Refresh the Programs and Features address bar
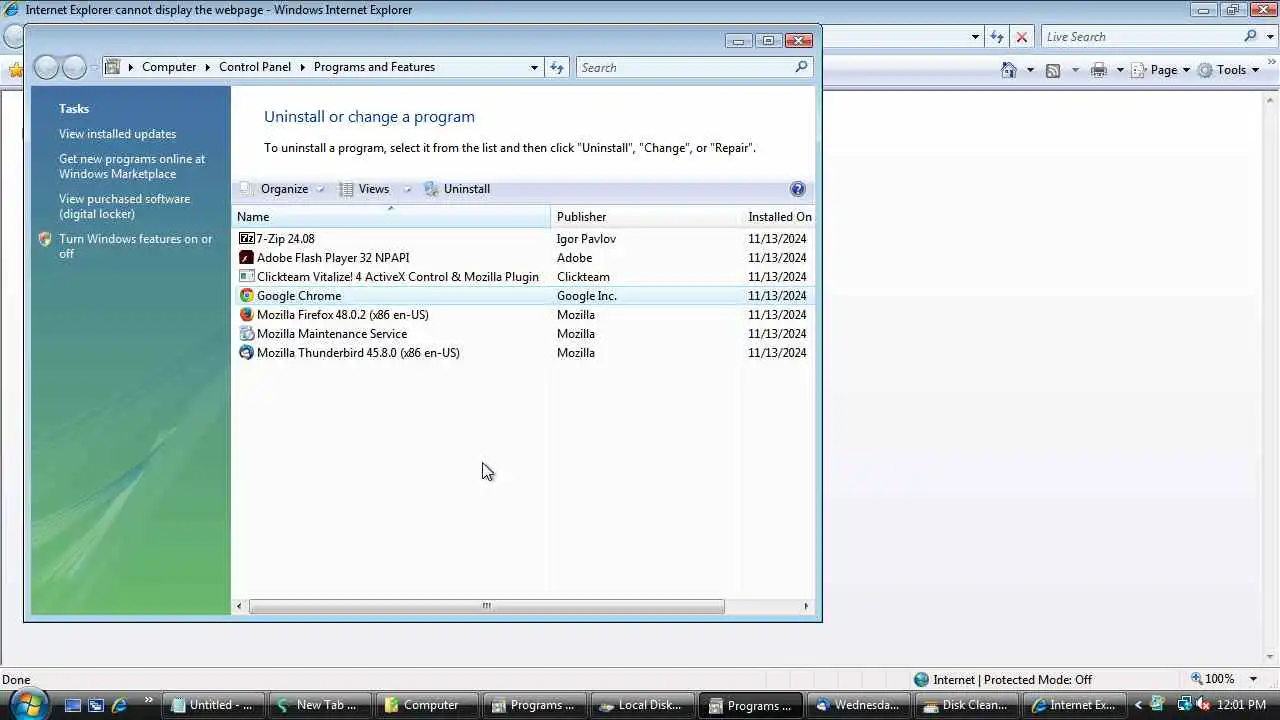 pyautogui.click(x=557, y=67)
